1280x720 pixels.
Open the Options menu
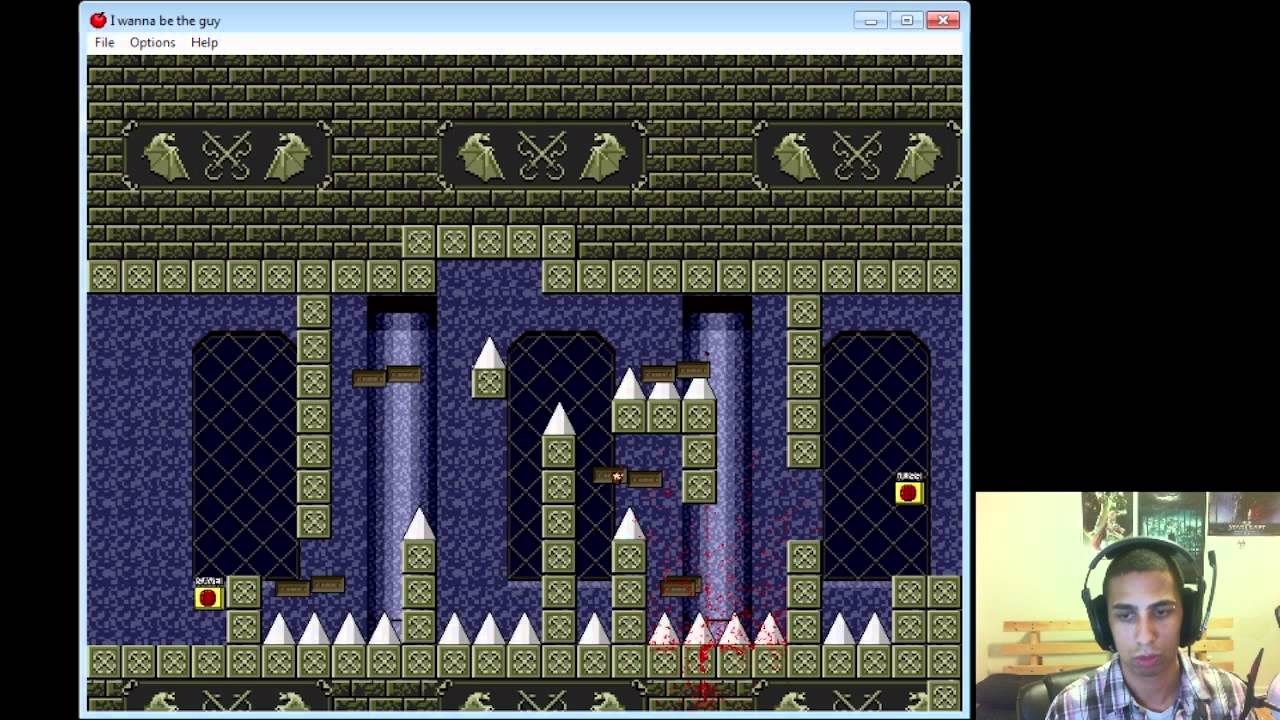(x=152, y=42)
